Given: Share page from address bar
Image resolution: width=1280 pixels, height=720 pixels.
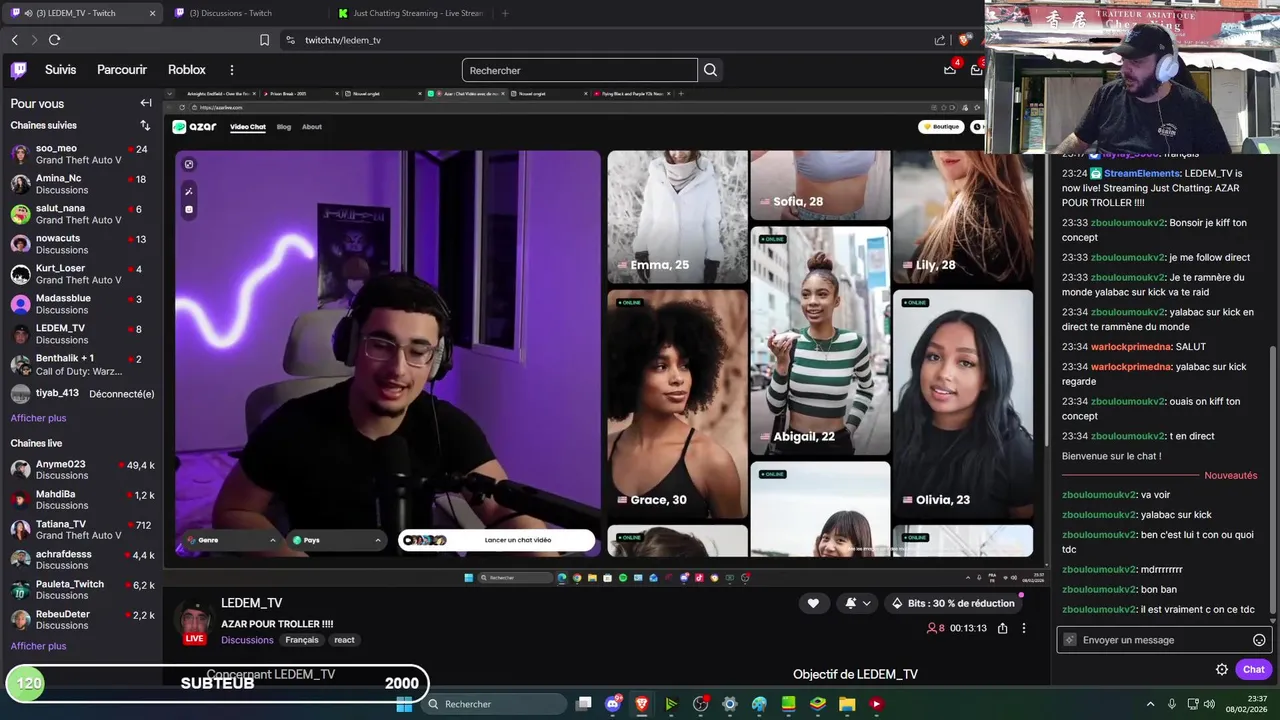Looking at the screenshot, I should (940, 40).
